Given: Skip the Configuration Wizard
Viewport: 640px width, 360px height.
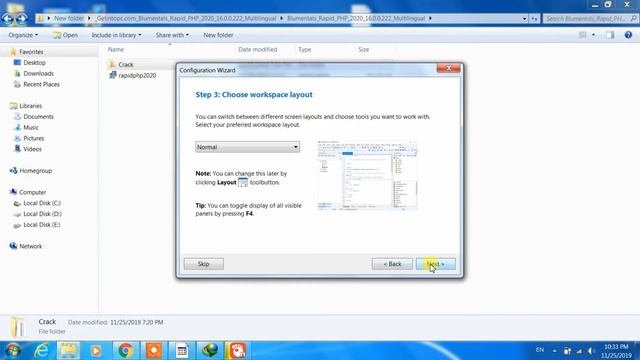Looking at the screenshot, I should (x=204, y=264).
